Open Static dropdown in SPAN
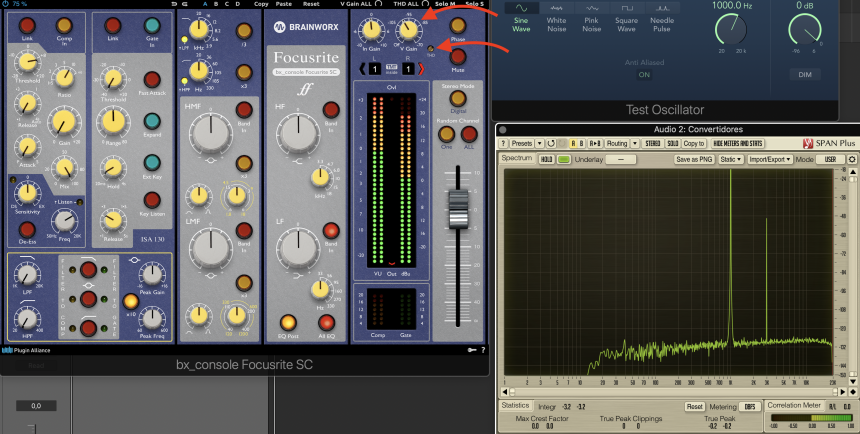 pos(731,159)
